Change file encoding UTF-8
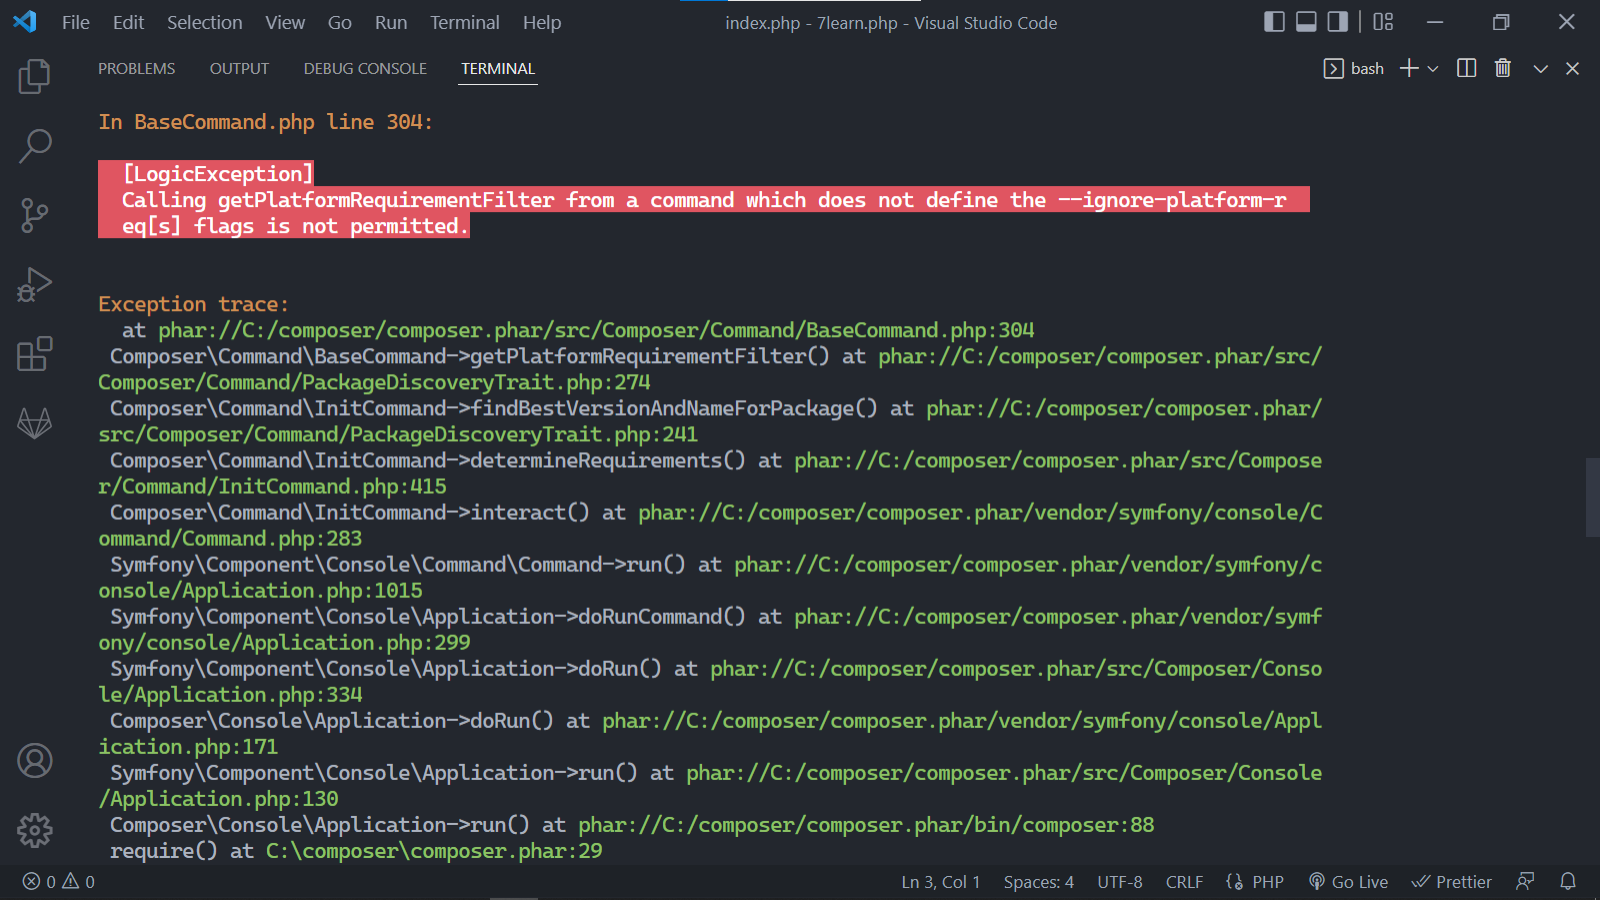1600x900 pixels. 1120,882
